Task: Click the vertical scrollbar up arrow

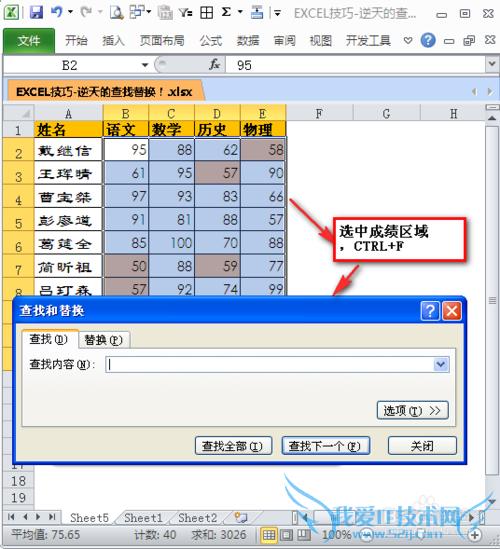Action: [x=492, y=118]
